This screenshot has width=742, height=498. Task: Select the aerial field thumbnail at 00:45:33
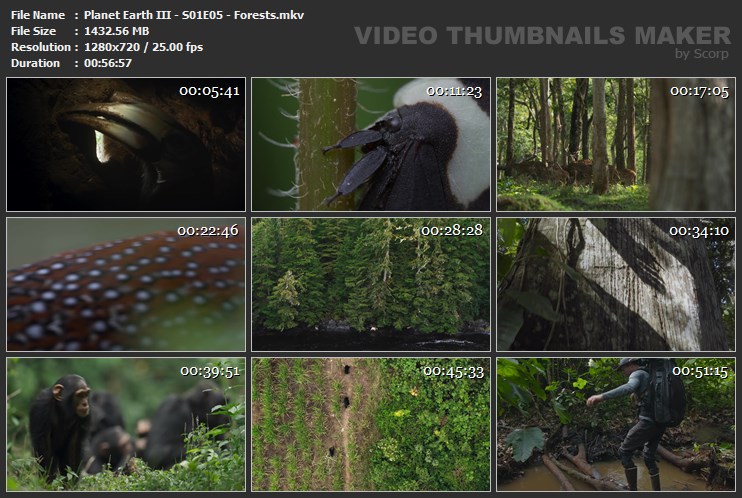pos(371,424)
